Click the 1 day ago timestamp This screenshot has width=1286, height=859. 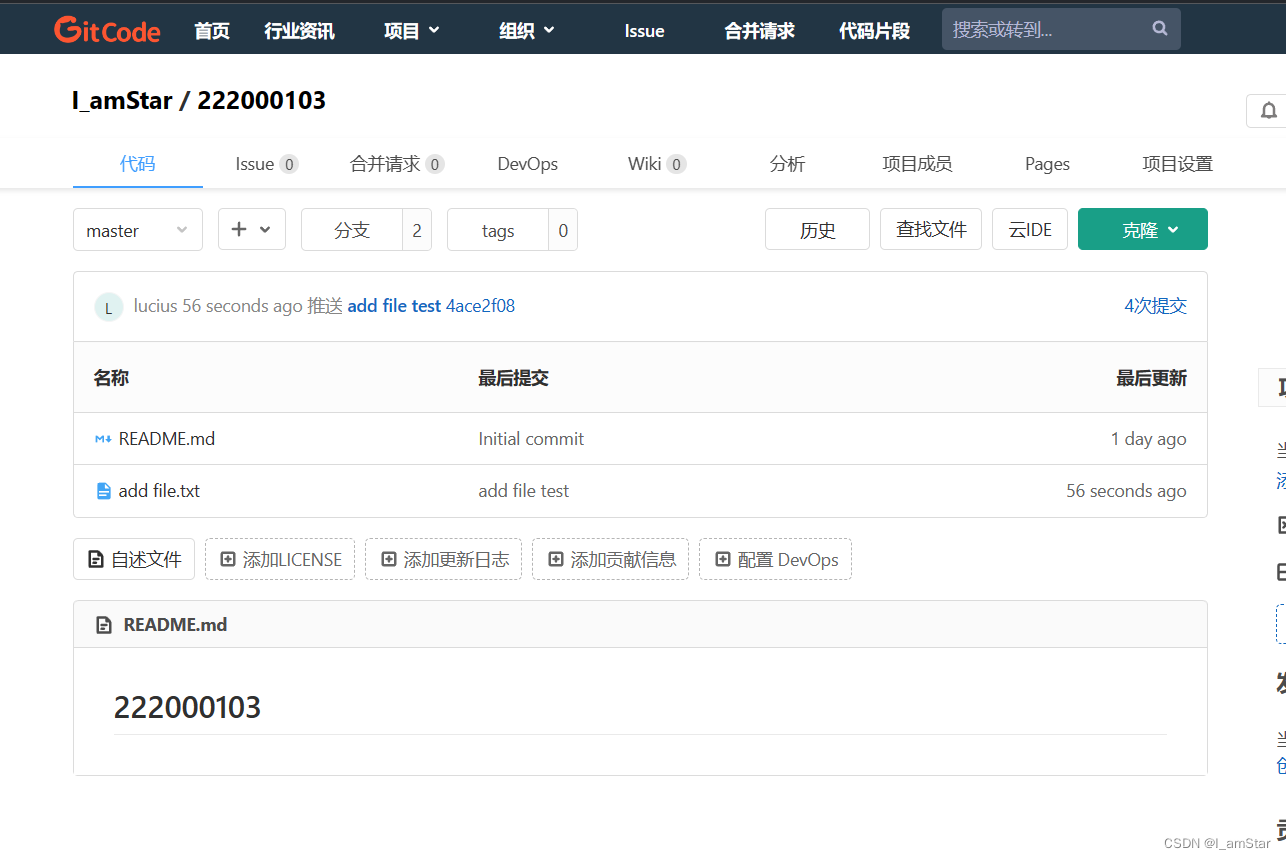(1148, 439)
